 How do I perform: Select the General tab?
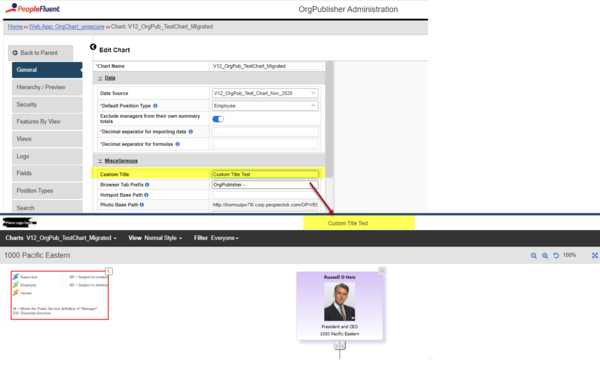tap(47, 70)
